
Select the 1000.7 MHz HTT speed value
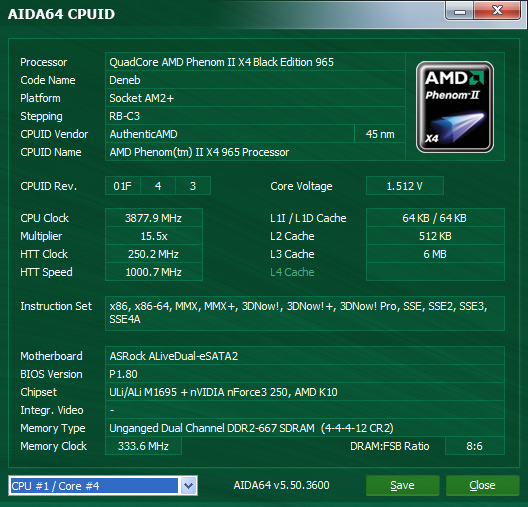click(x=154, y=272)
